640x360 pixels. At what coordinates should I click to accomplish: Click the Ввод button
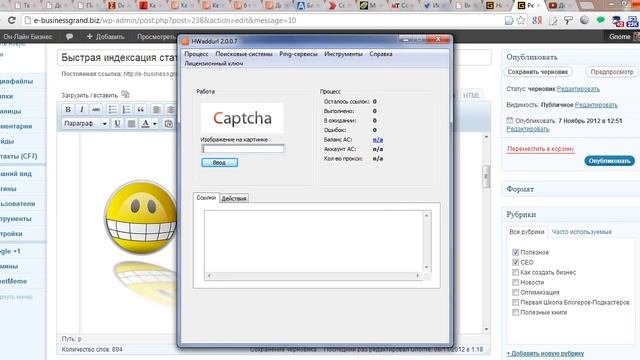point(220,162)
